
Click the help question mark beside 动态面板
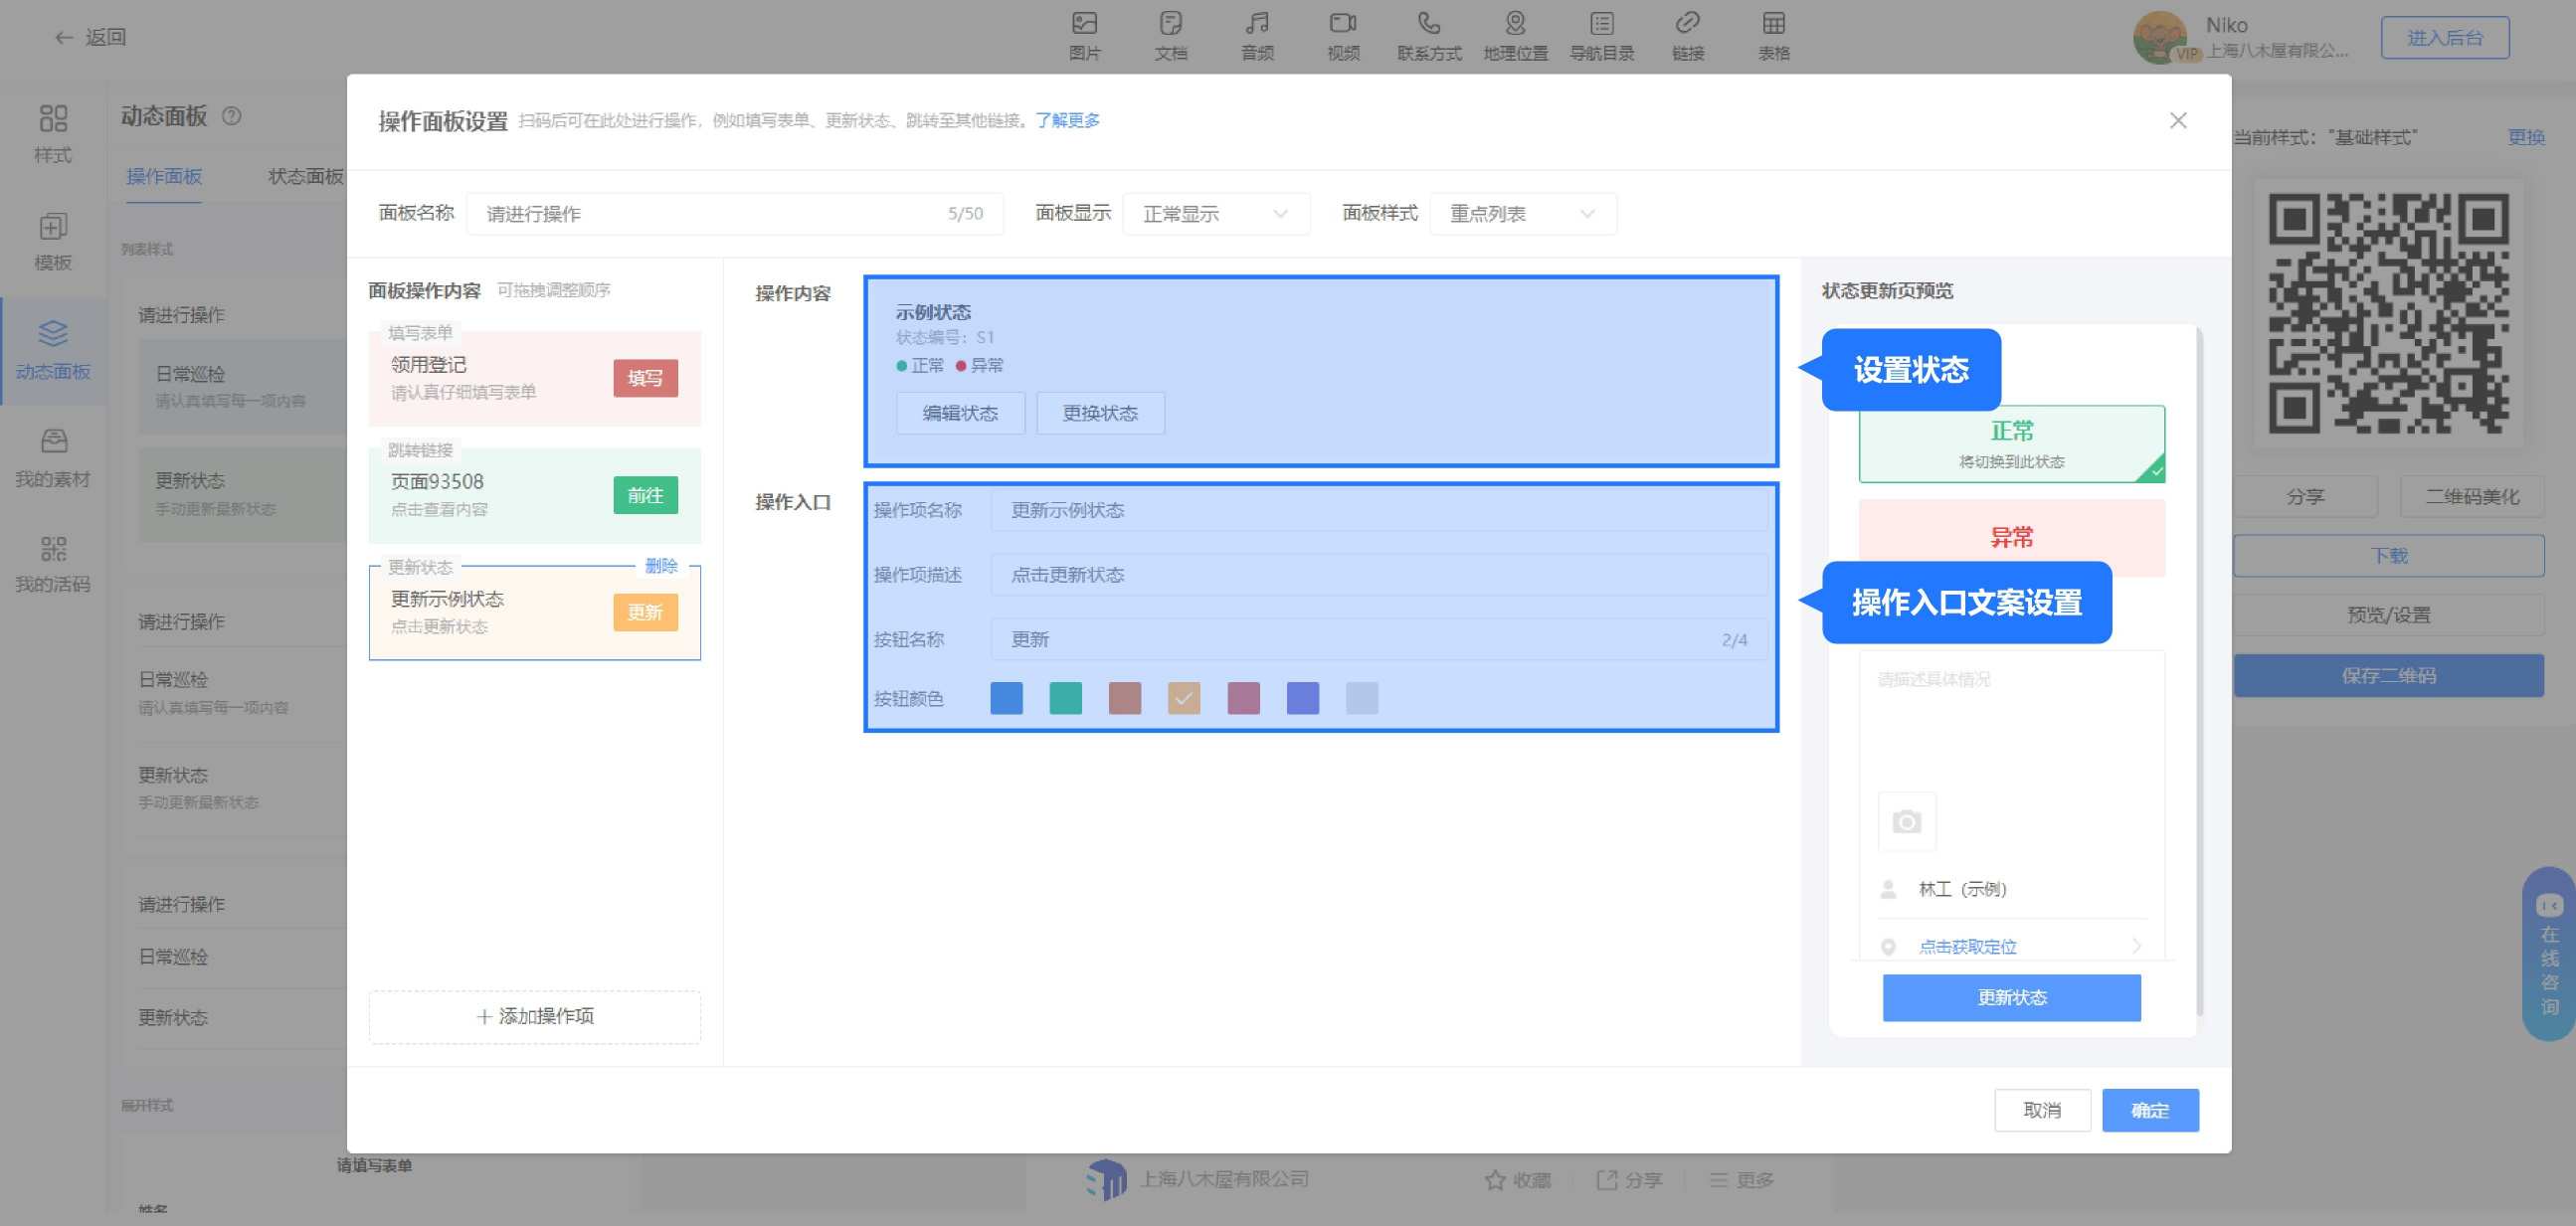point(231,116)
